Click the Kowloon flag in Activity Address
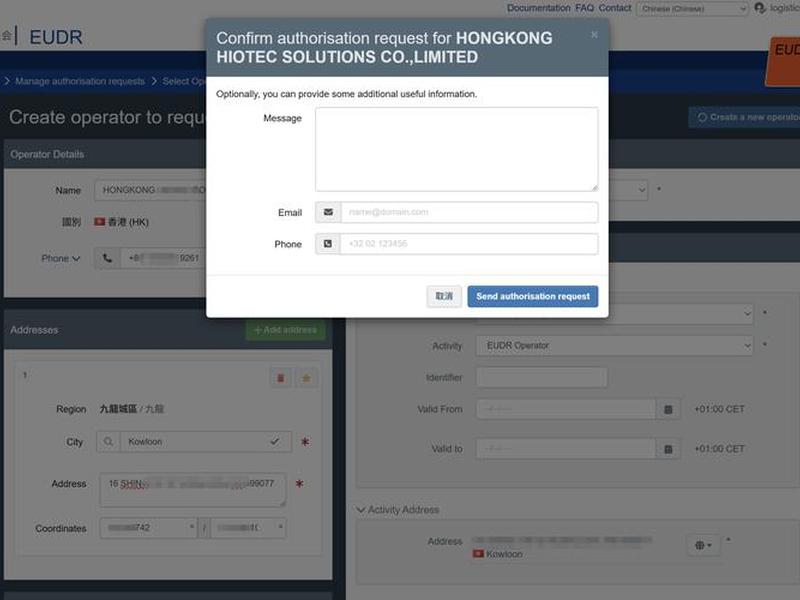This screenshot has height=600, width=800. pyautogui.click(x=478, y=554)
